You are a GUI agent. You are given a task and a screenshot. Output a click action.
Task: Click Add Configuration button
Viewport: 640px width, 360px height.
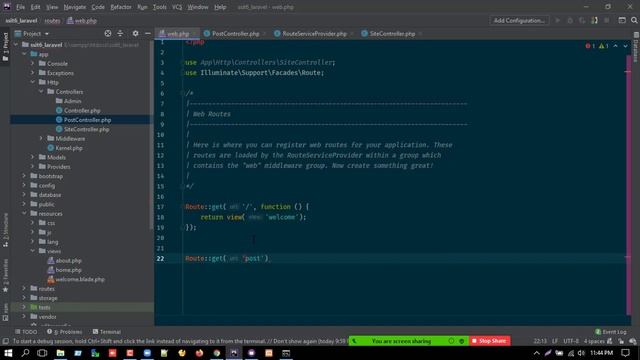[519, 20]
